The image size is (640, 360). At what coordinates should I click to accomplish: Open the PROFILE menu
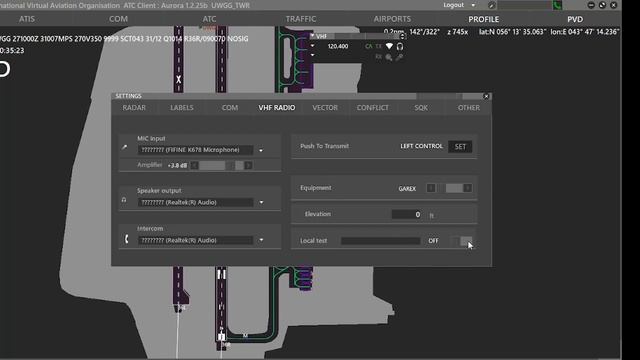(484, 19)
